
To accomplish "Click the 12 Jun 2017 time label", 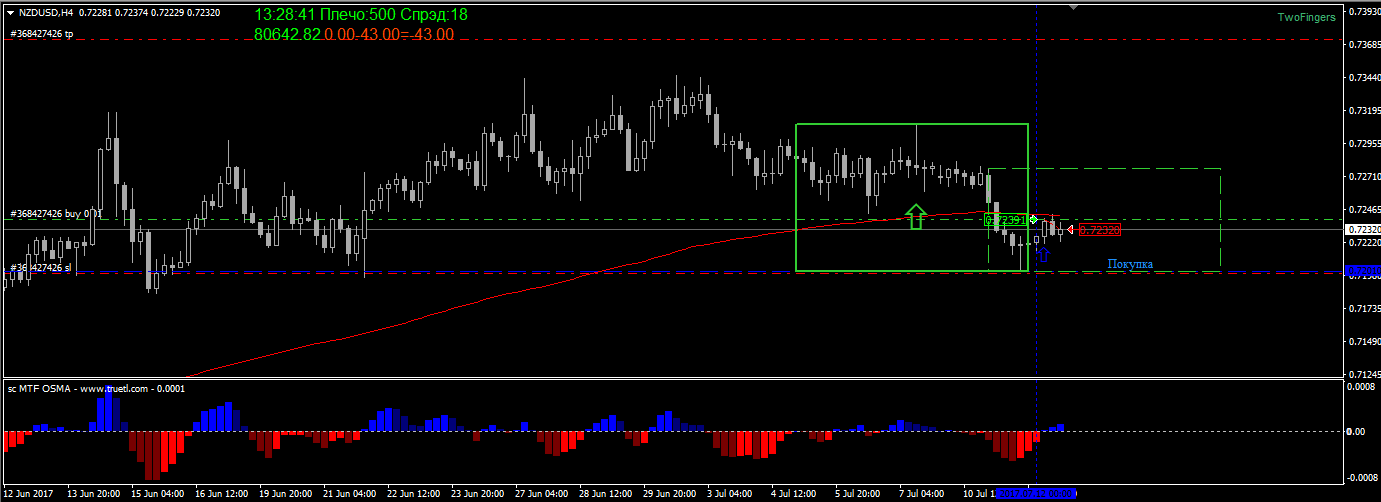I will (x=29, y=494).
